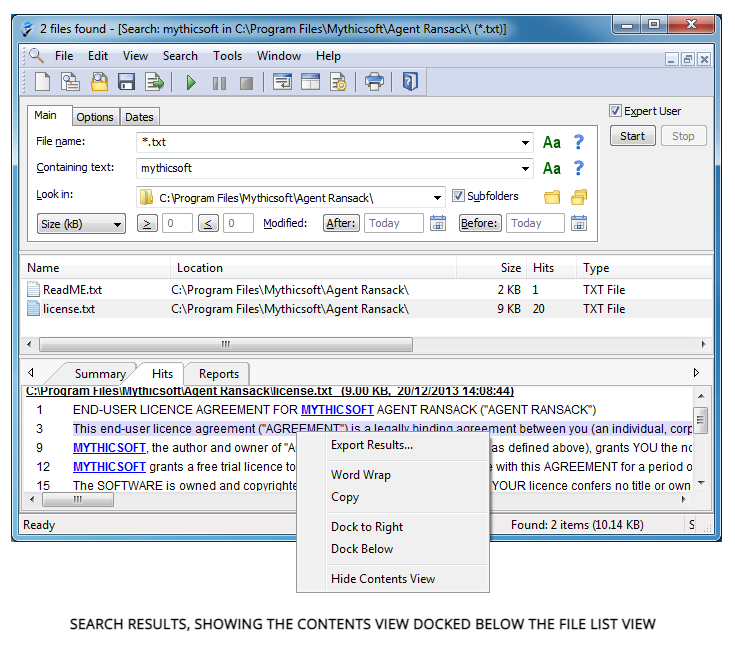
Task: Click the file list horizontal scrollbar thumb
Action: click(x=226, y=344)
